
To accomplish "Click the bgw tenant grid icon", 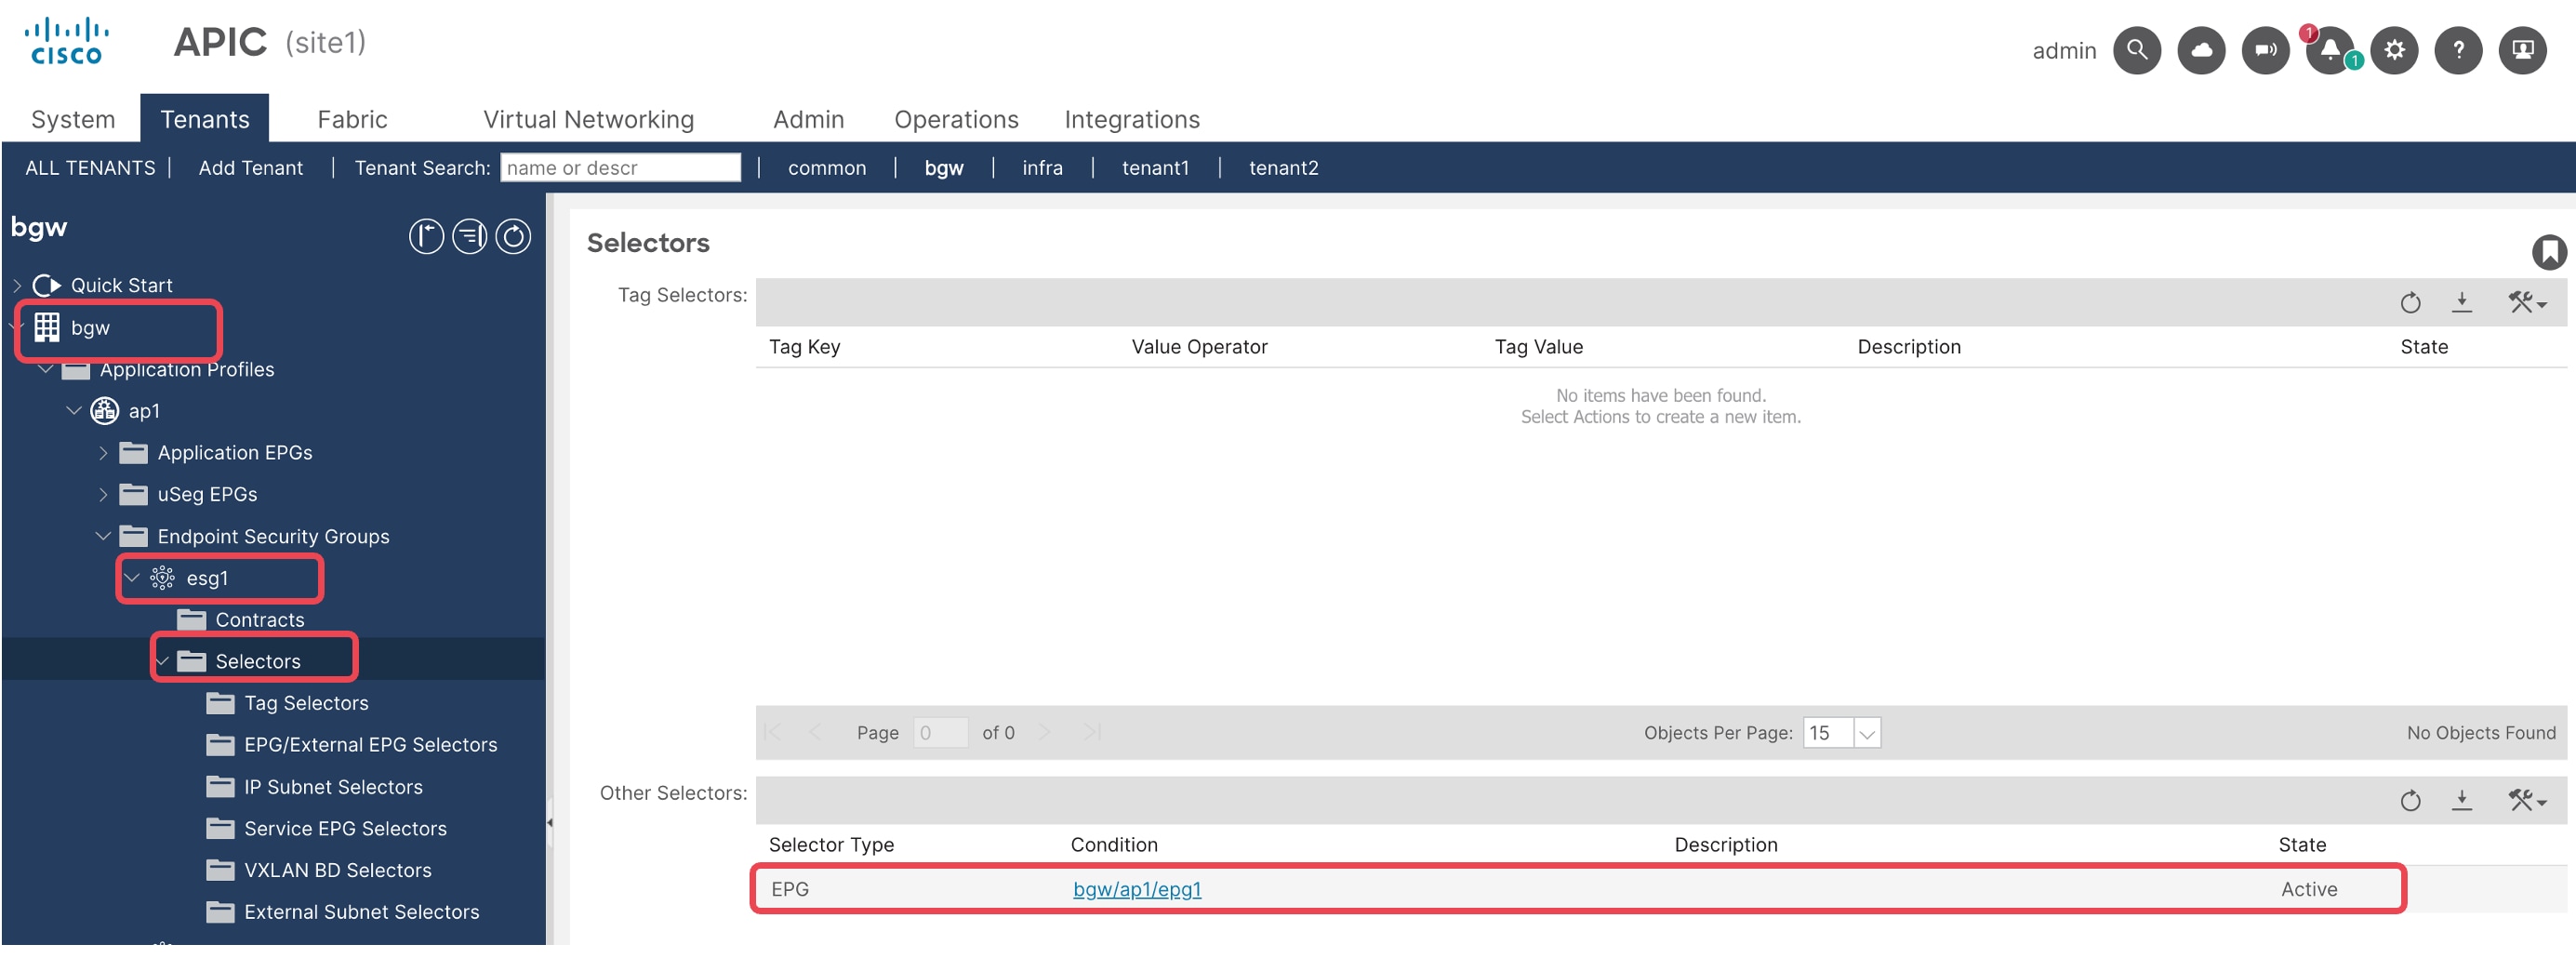I will tap(47, 328).
